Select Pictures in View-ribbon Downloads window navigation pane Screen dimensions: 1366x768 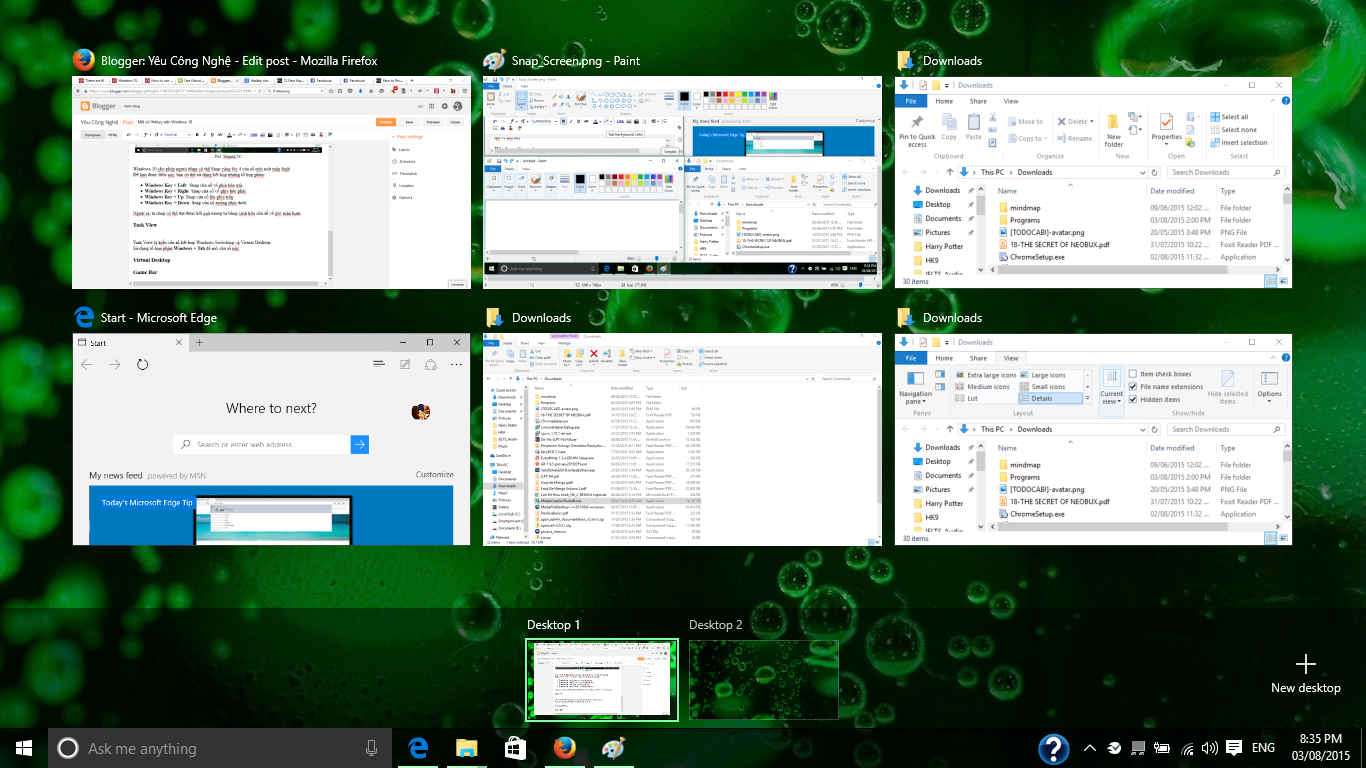938,490
